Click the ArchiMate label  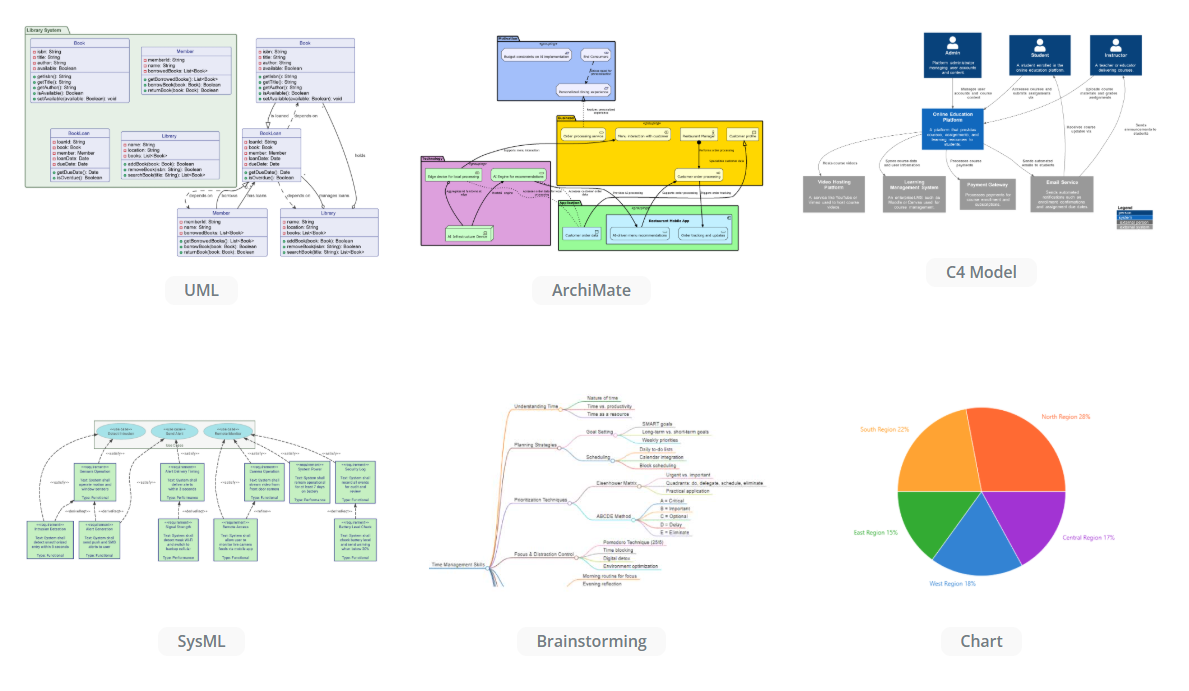pos(591,291)
